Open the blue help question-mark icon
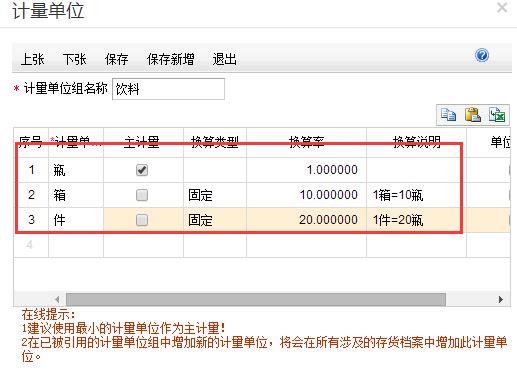The height and width of the screenshot is (373, 517). pyautogui.click(x=482, y=55)
